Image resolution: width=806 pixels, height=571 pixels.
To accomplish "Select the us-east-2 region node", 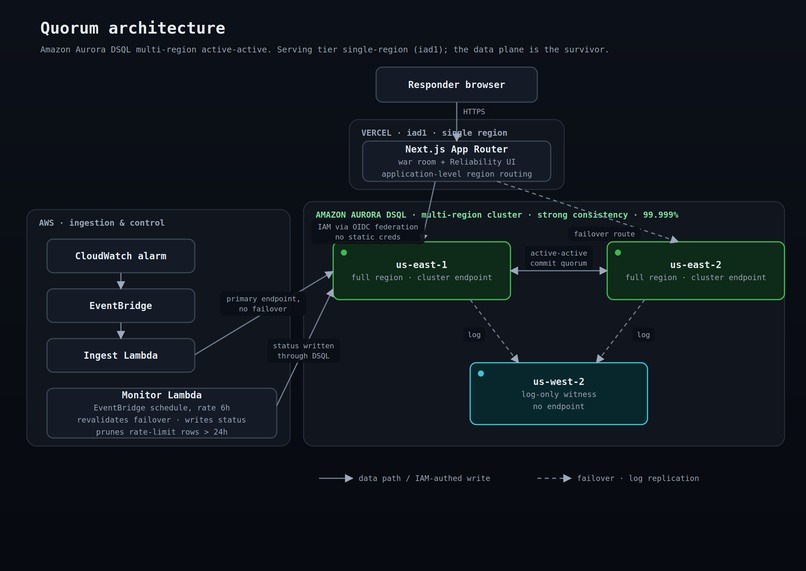I will click(x=695, y=270).
